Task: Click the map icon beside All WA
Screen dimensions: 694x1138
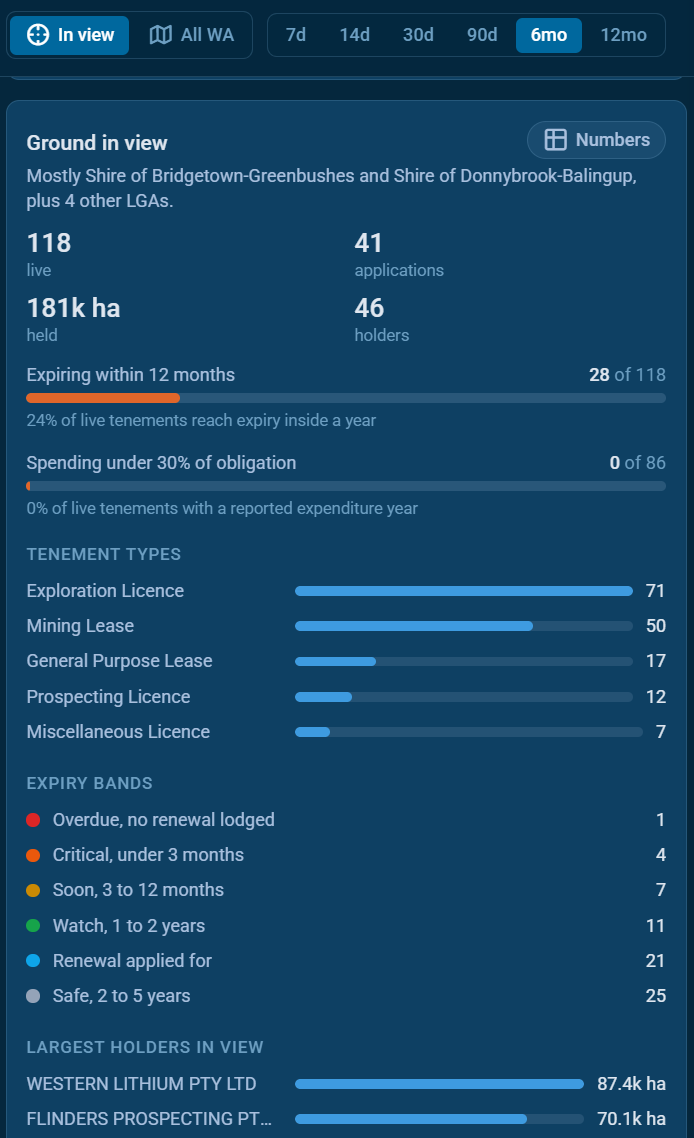Action: point(160,35)
